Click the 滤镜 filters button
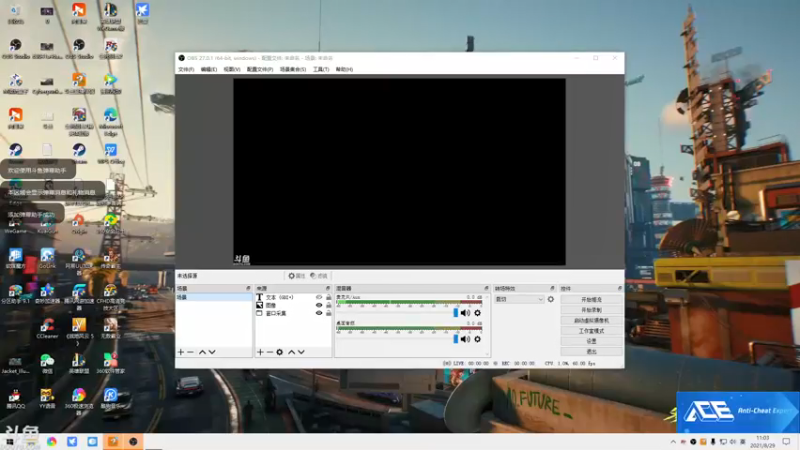This screenshot has width=800, height=450. point(319,276)
